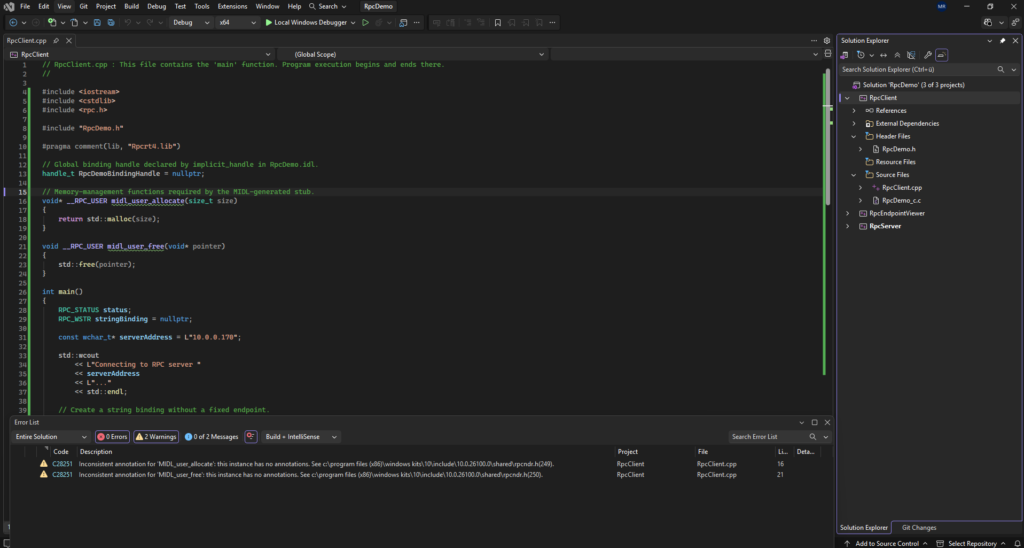Expand the RpcEndpointViewer project node
This screenshot has width=1024, height=548.
tap(847, 213)
